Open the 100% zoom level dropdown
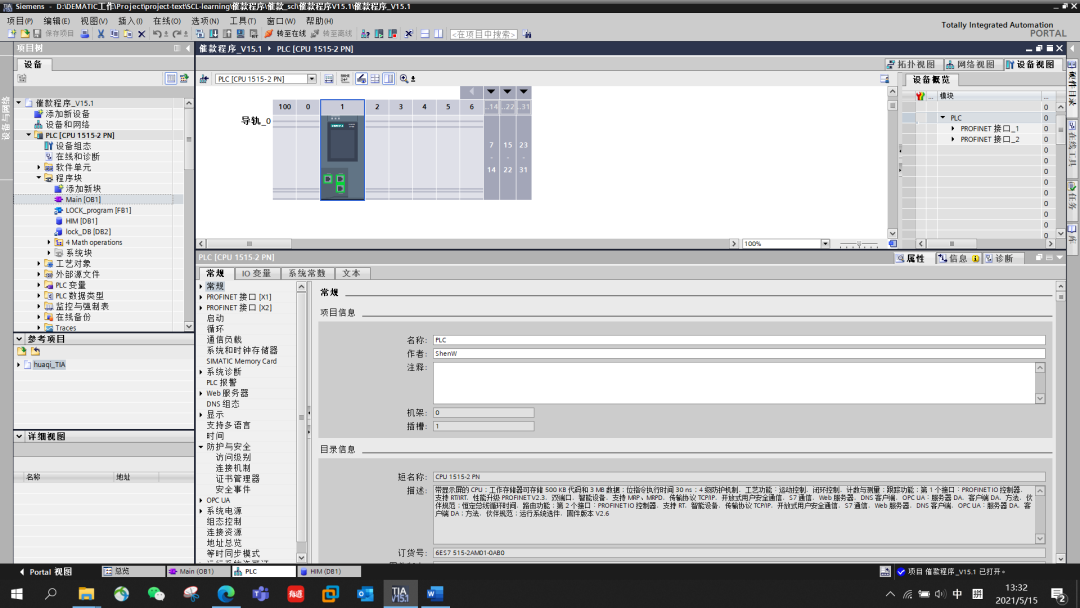The width and height of the screenshot is (1080, 608). [x=825, y=244]
